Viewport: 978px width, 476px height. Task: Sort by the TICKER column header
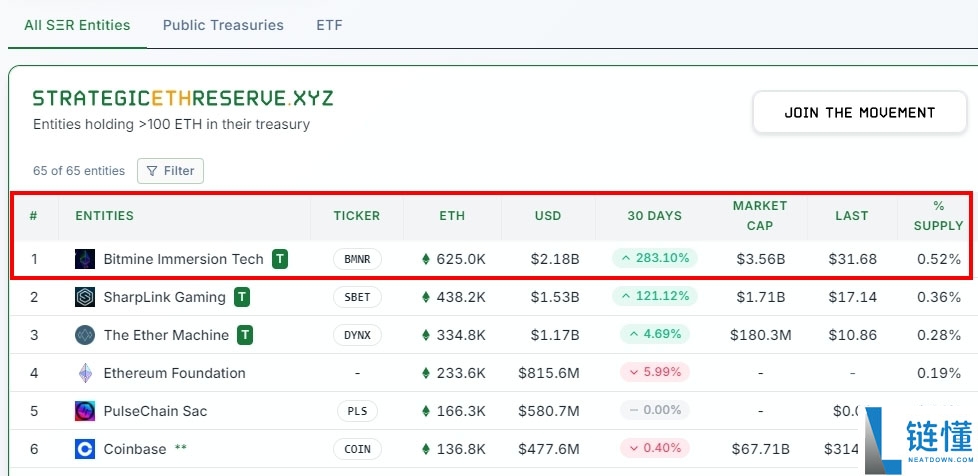(x=357, y=216)
